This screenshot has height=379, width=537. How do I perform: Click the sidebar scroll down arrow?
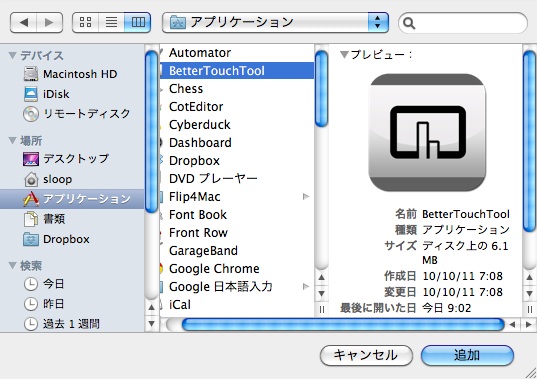coord(151,323)
